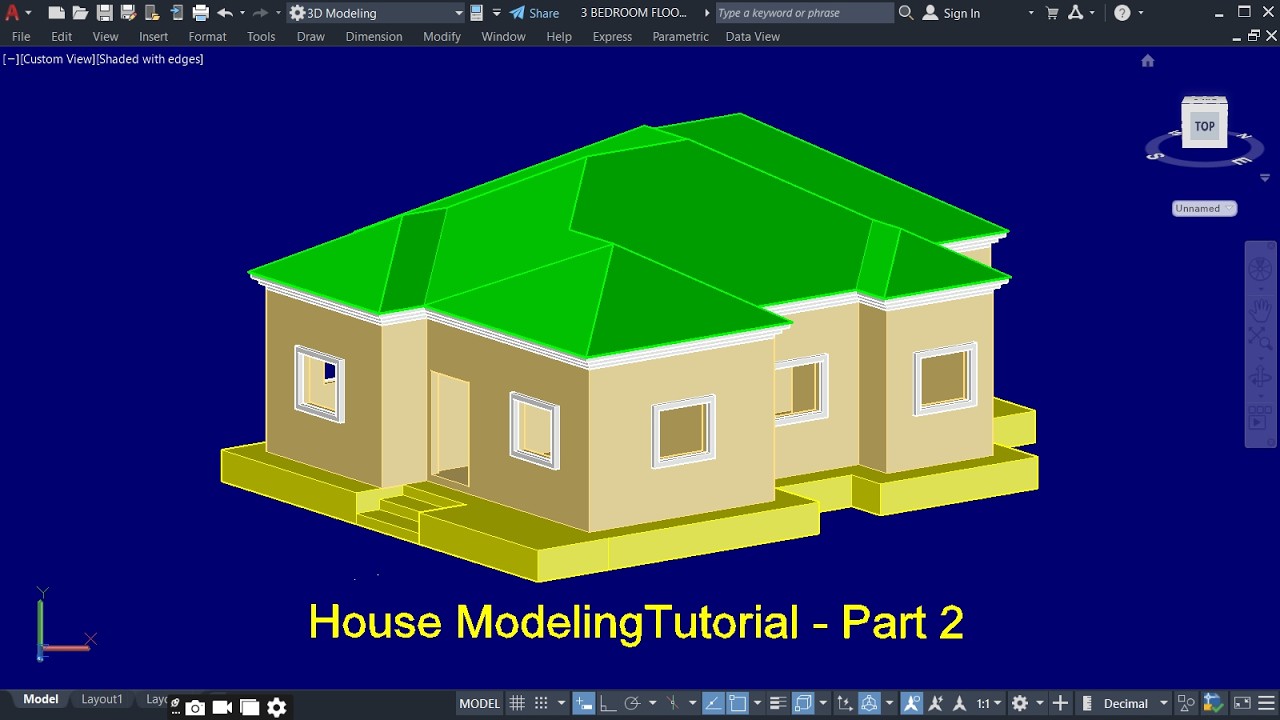Click the Sign In button
The height and width of the screenshot is (720, 1280).
pos(951,13)
